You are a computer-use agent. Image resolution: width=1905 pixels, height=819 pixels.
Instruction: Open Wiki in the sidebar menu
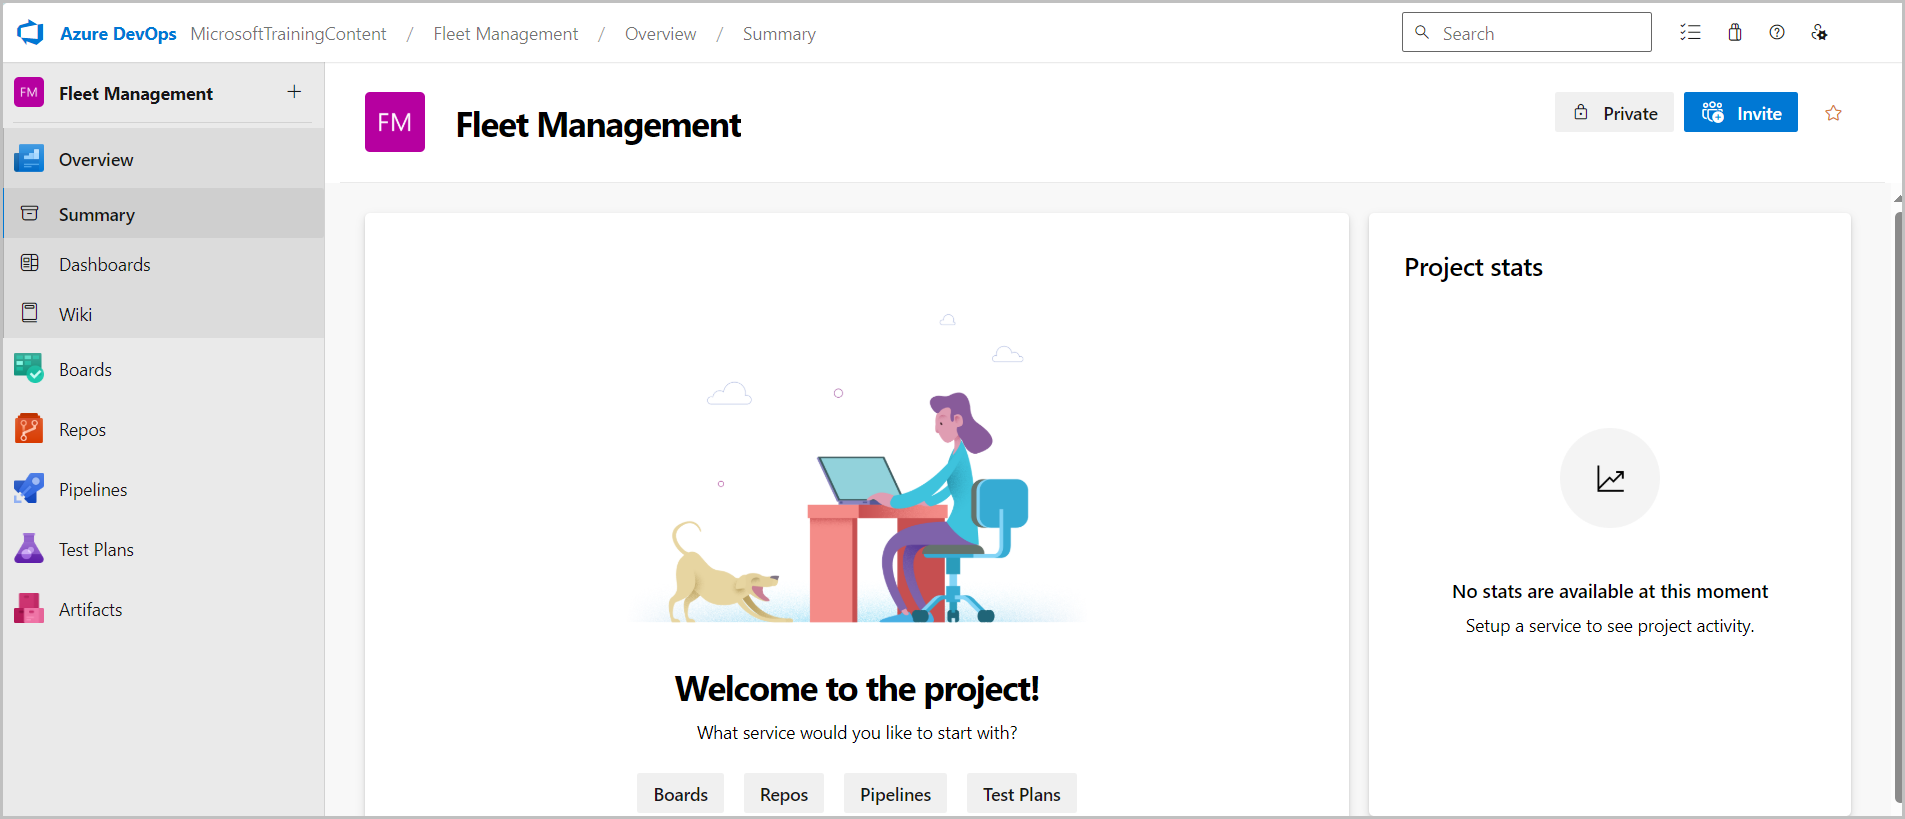click(164, 314)
